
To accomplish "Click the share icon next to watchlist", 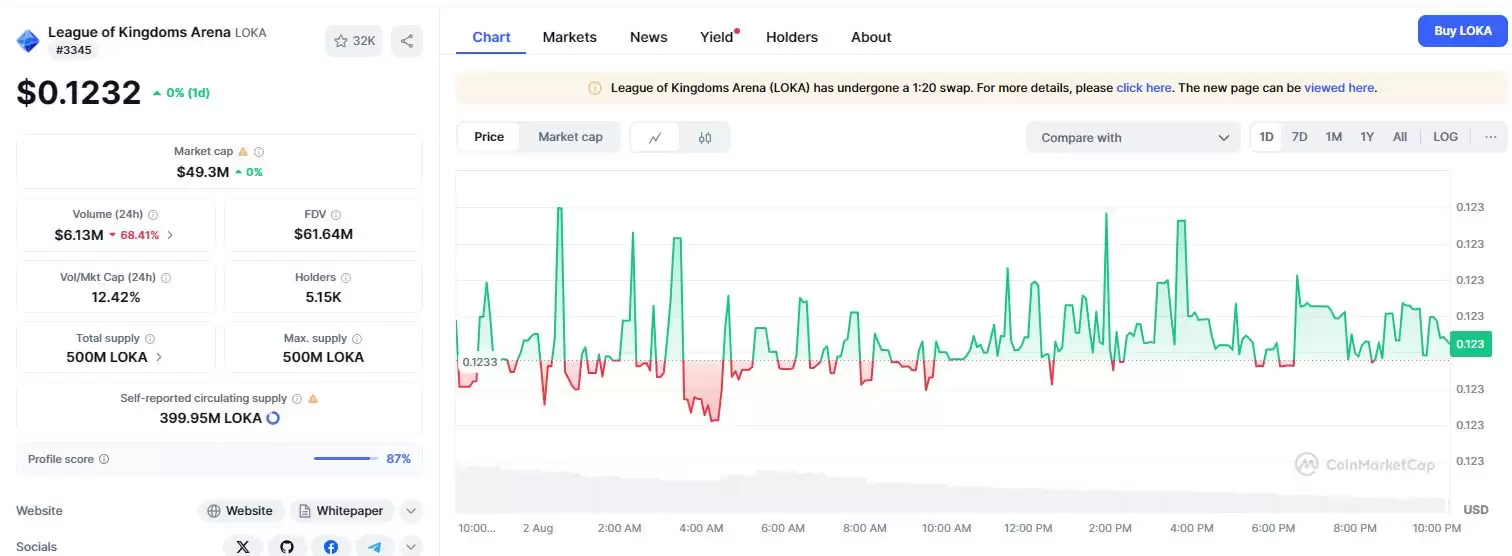I will coord(407,41).
